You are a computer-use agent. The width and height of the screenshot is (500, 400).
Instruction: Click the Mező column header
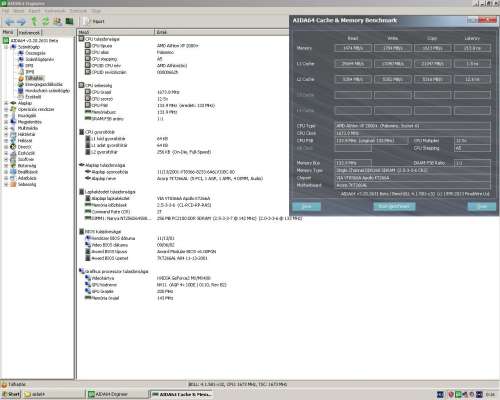click(116, 32)
